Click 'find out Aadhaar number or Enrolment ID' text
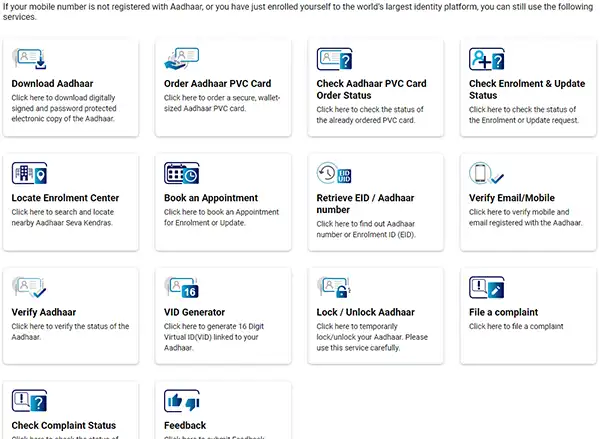This screenshot has height=439, width=600. (366, 229)
